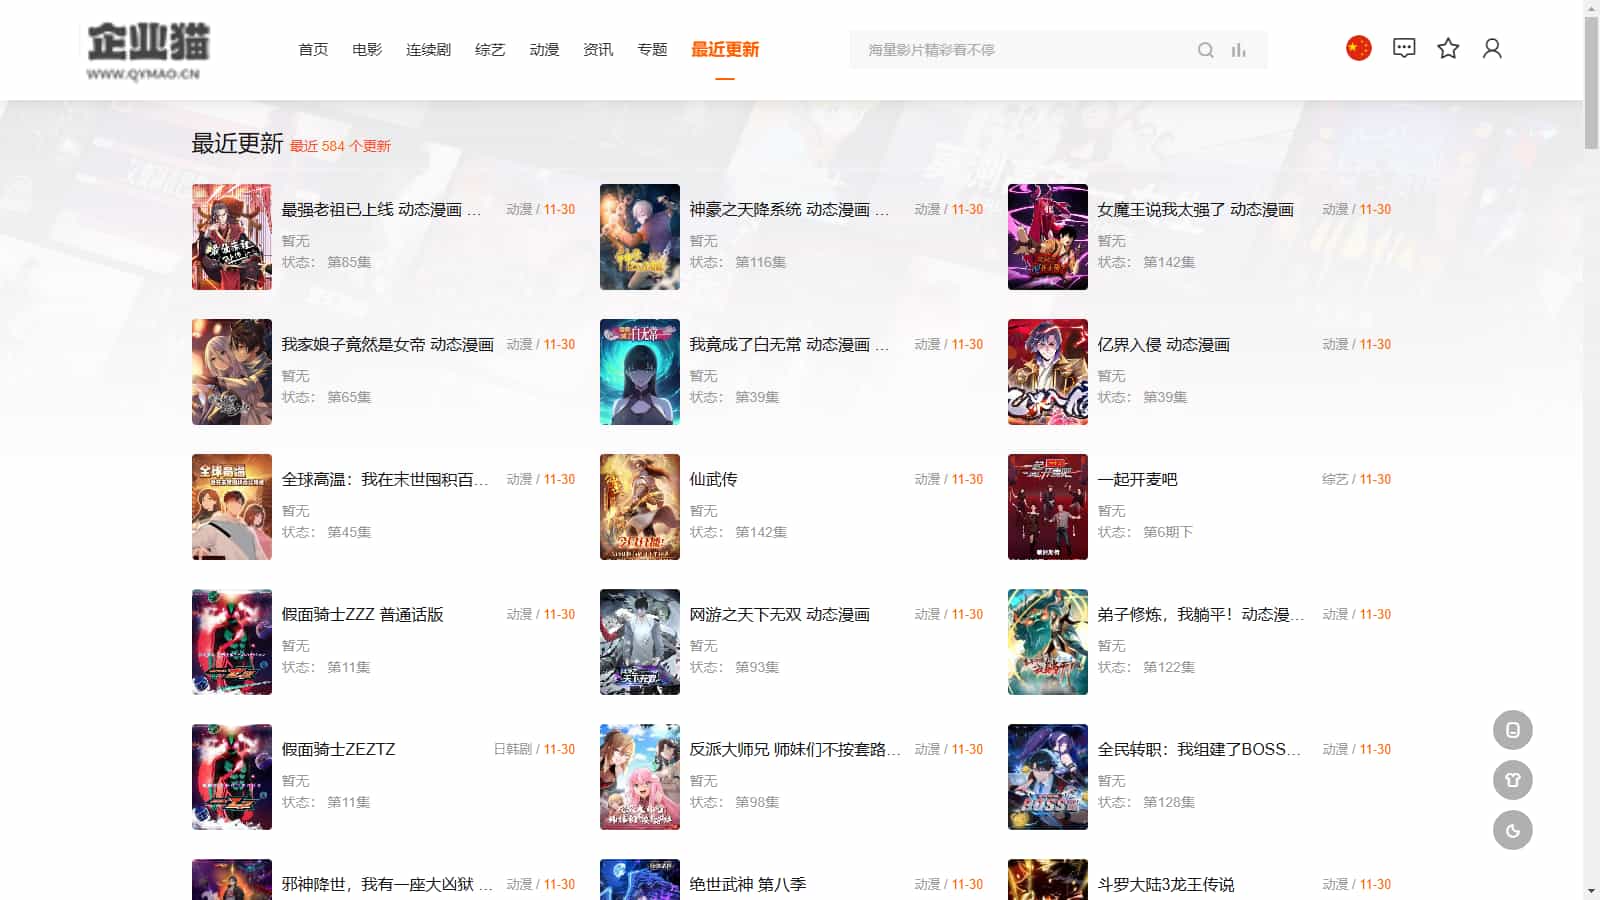Click the 全民转职 poster thumbnail
This screenshot has width=1600, height=900.
click(1048, 777)
